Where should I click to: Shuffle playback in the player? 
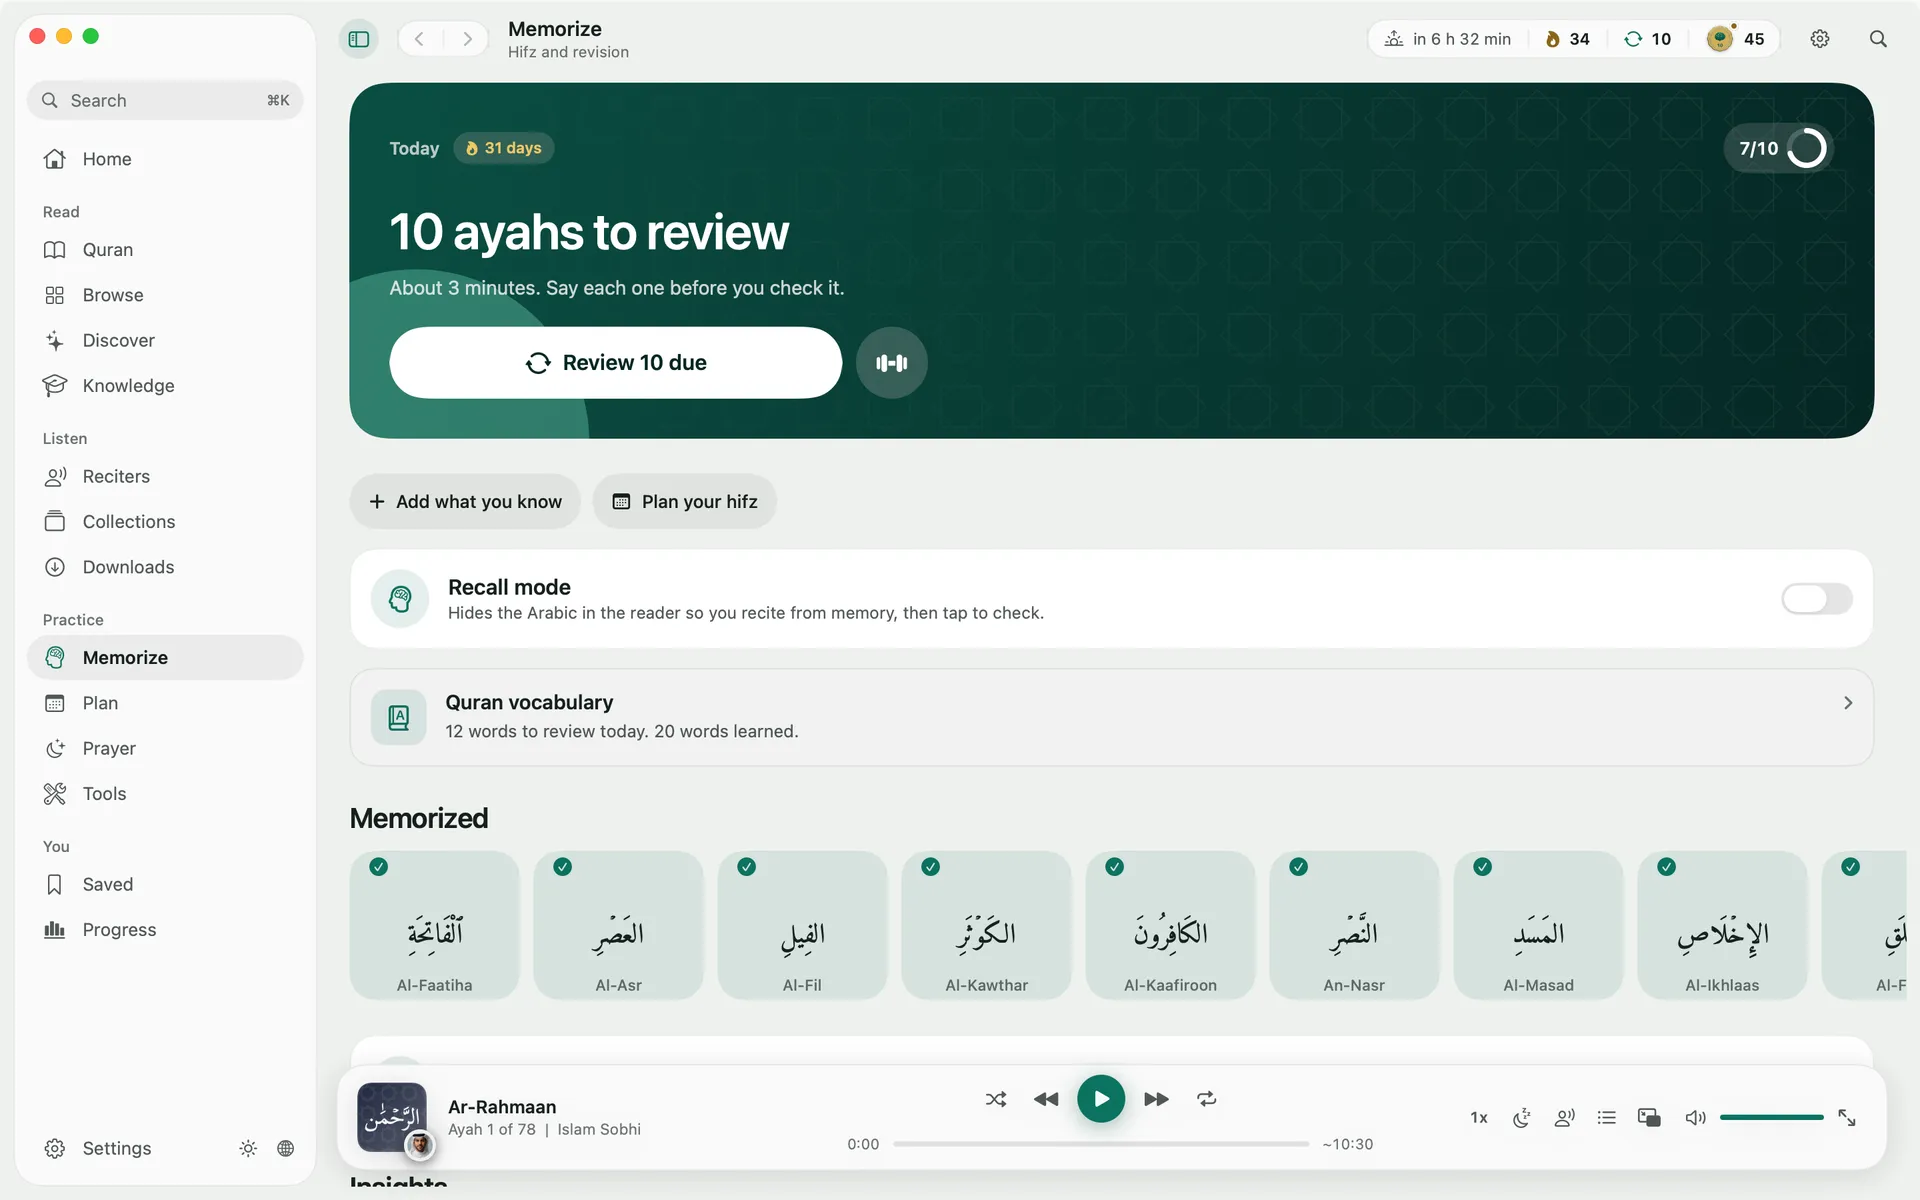(996, 1099)
